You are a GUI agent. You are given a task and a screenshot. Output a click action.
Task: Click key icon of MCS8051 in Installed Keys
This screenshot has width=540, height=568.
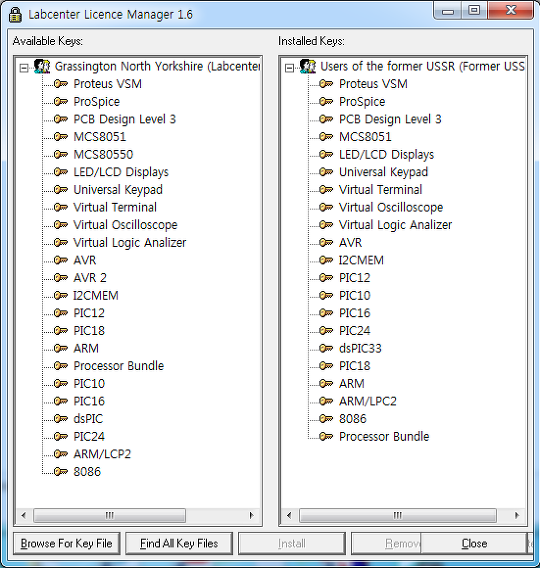pyautogui.click(x=326, y=137)
